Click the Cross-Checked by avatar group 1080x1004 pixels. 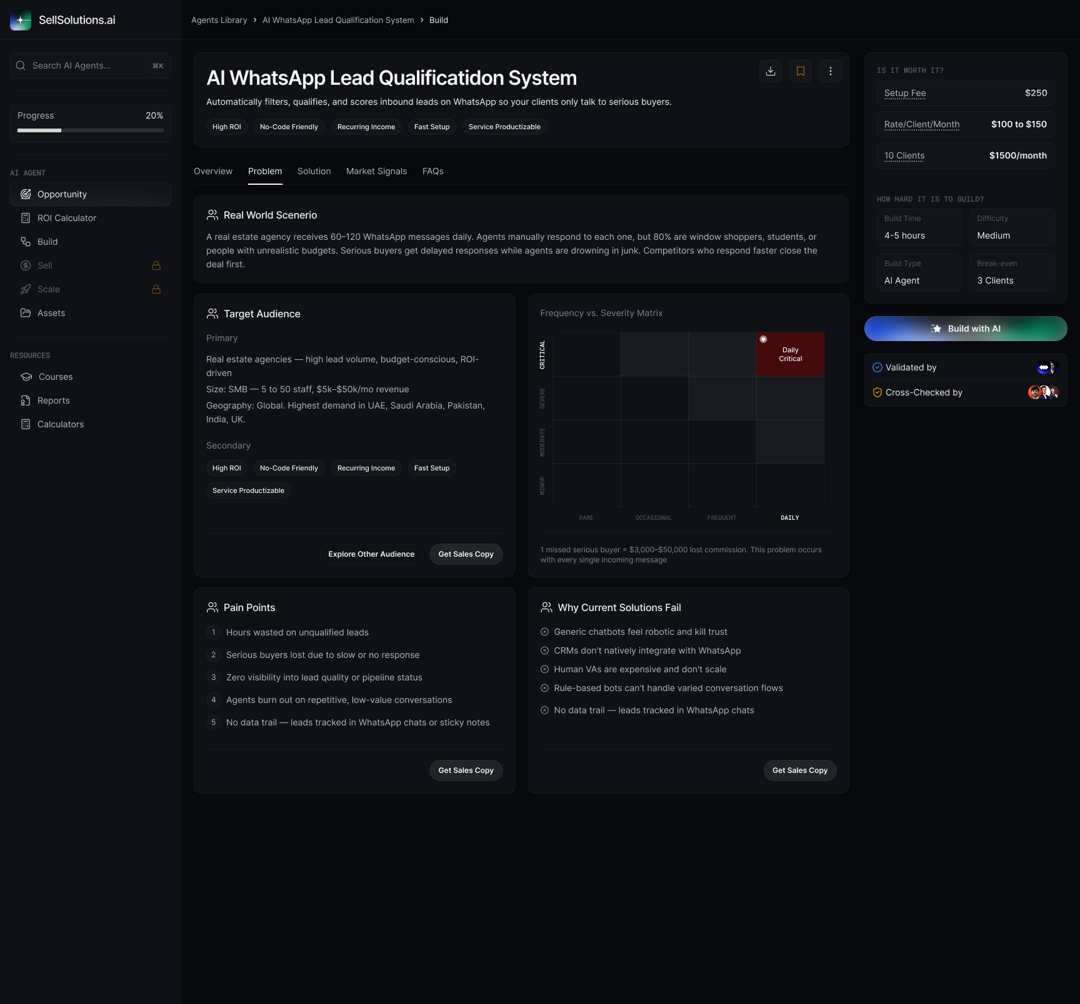tap(1043, 393)
